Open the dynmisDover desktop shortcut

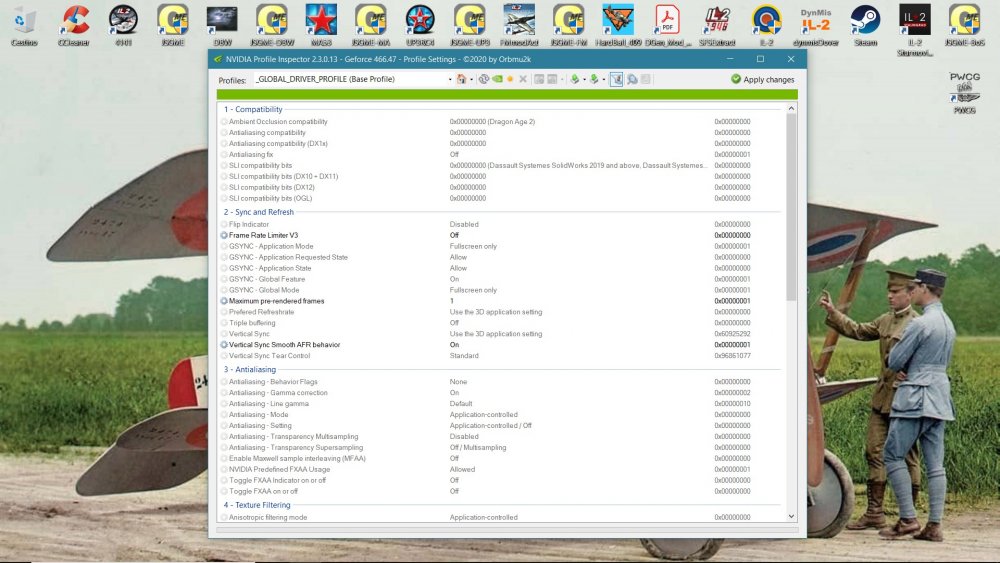coord(816,26)
